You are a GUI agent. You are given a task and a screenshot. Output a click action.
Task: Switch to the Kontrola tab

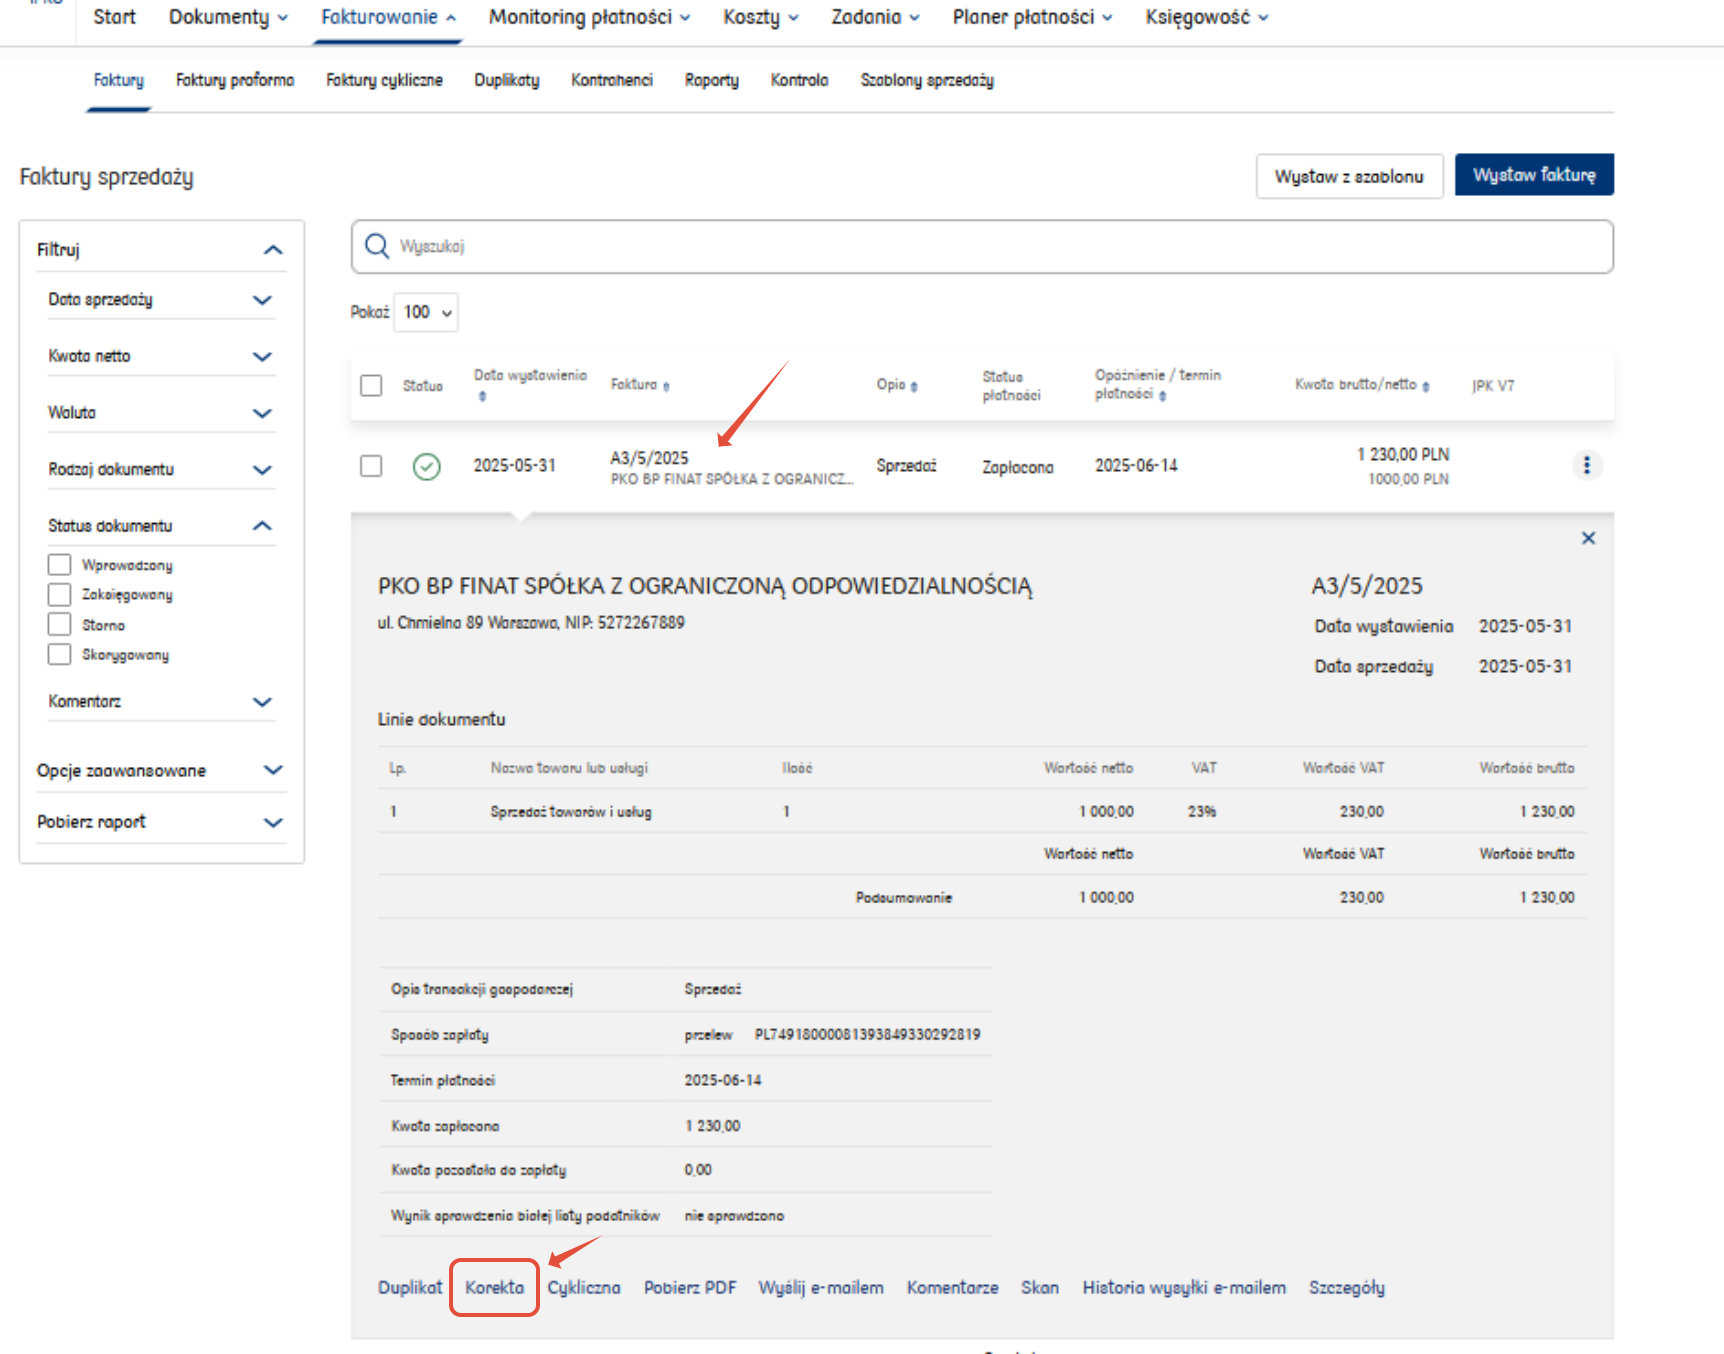[799, 80]
